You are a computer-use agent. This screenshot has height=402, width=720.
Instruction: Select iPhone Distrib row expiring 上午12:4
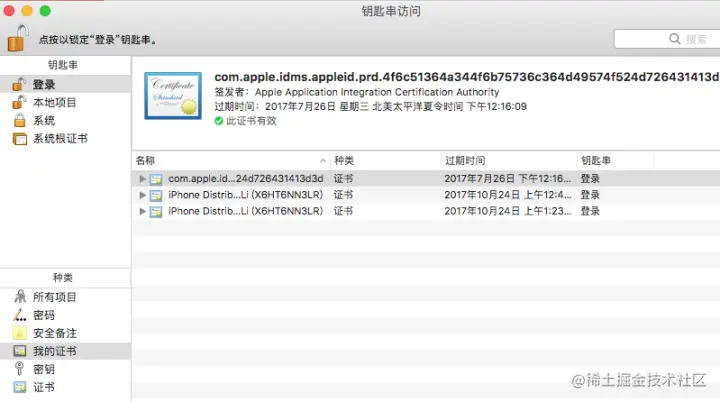coord(246,195)
